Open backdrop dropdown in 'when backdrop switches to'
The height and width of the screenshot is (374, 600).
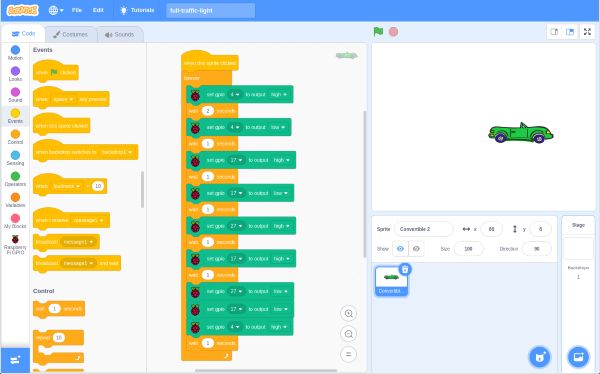116,152
